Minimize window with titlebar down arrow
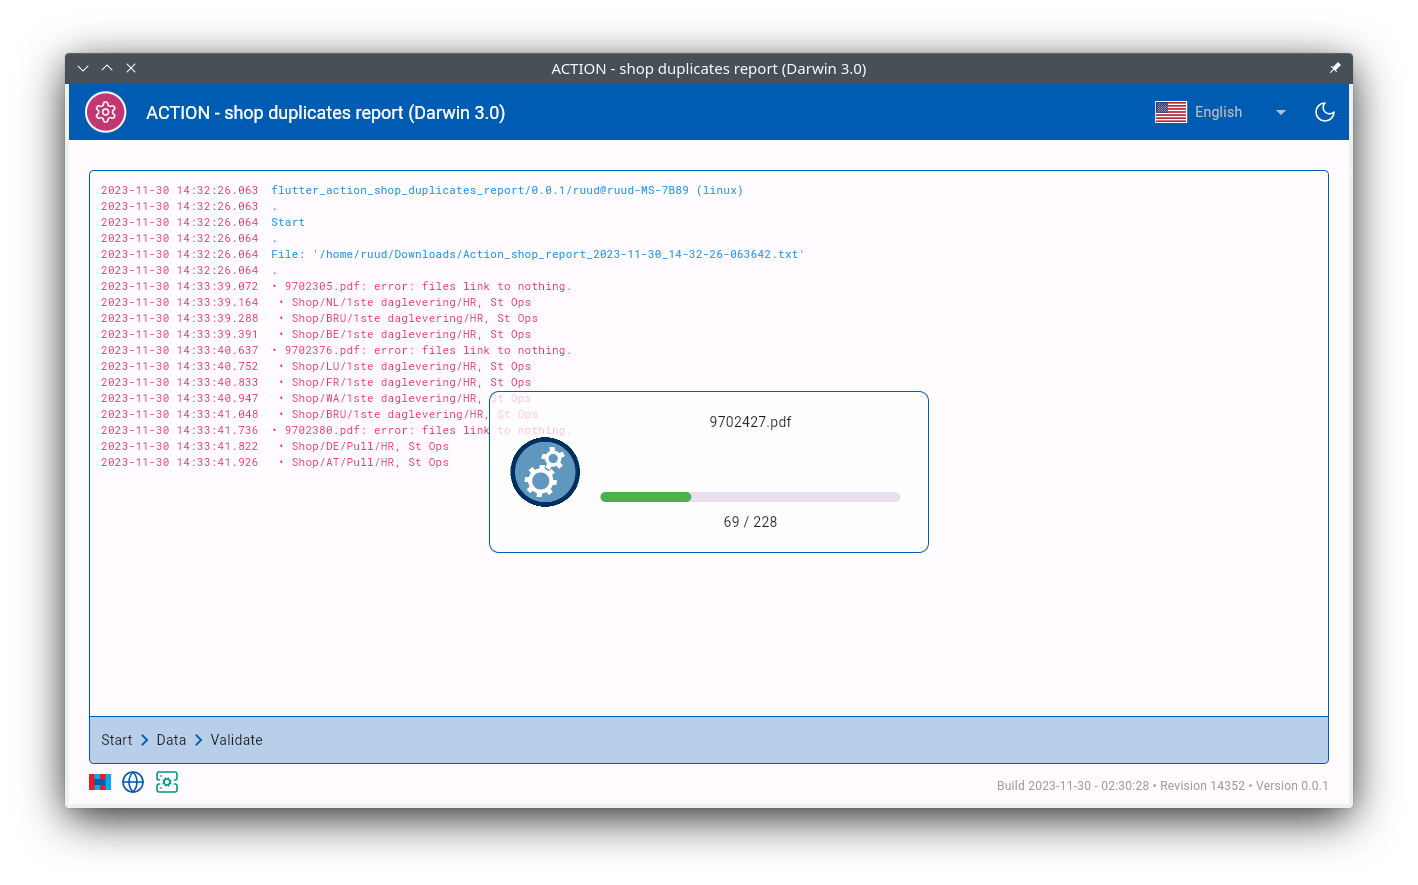The width and height of the screenshot is (1418, 885). click(83, 68)
